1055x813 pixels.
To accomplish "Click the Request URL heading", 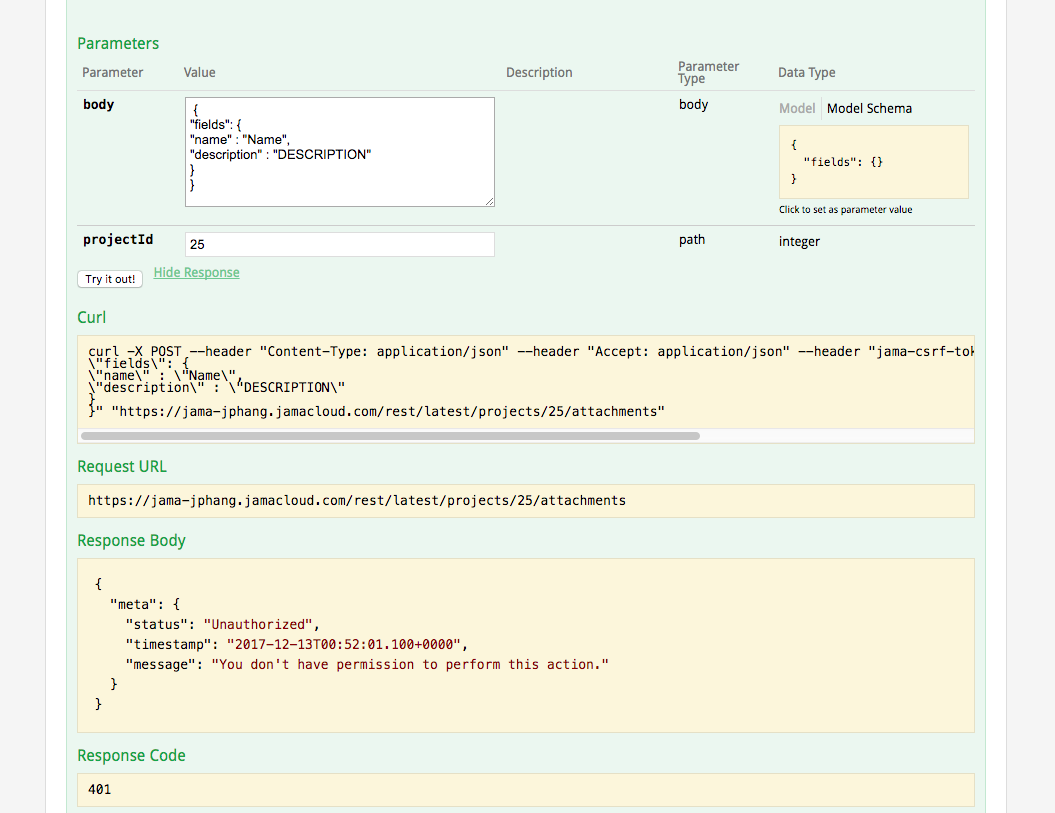I will [122, 467].
